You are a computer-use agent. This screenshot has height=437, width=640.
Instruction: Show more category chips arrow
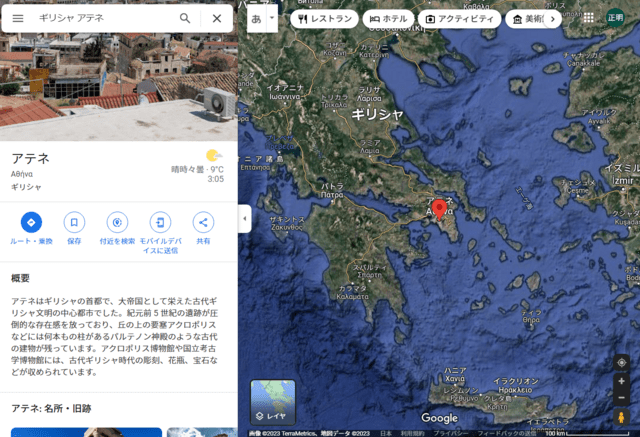553,19
